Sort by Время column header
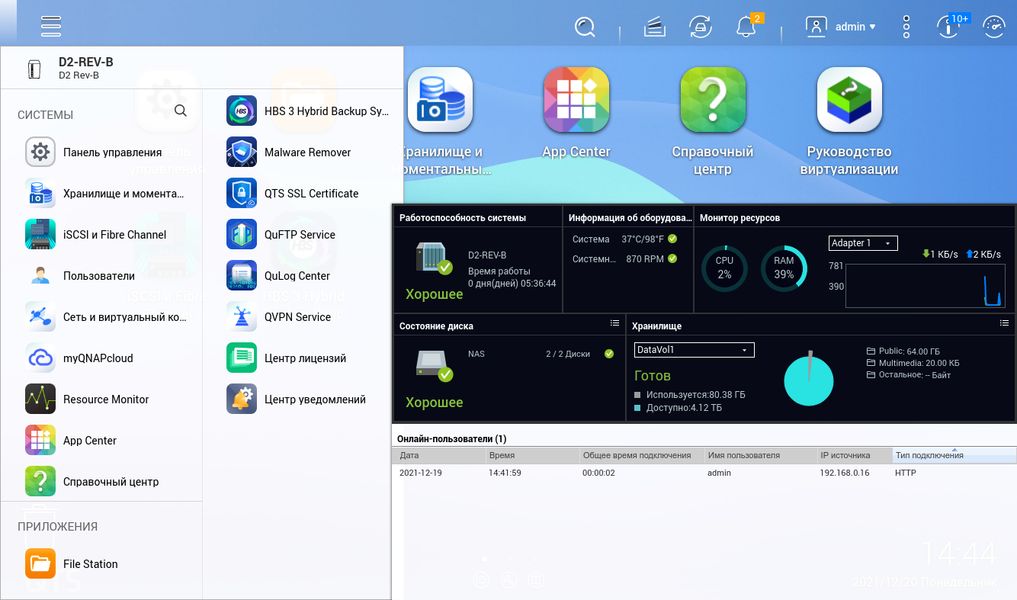This screenshot has width=1017, height=600. click(531, 455)
